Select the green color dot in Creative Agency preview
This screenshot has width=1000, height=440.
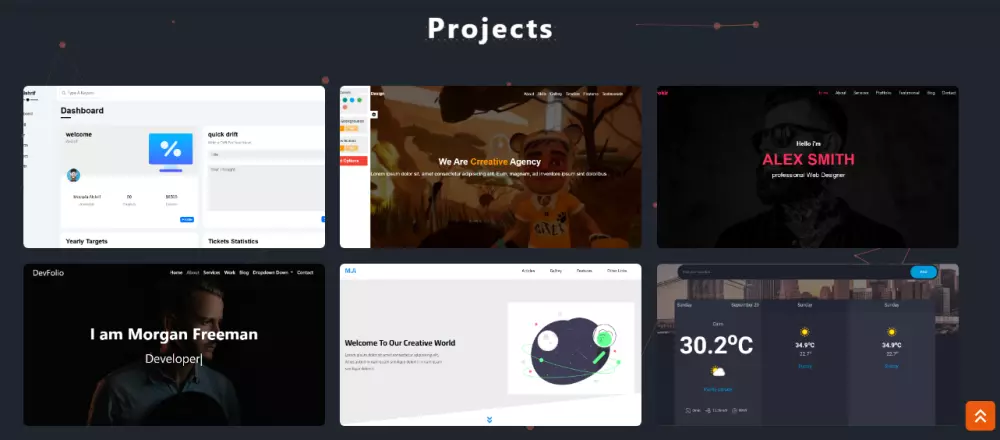point(359,100)
